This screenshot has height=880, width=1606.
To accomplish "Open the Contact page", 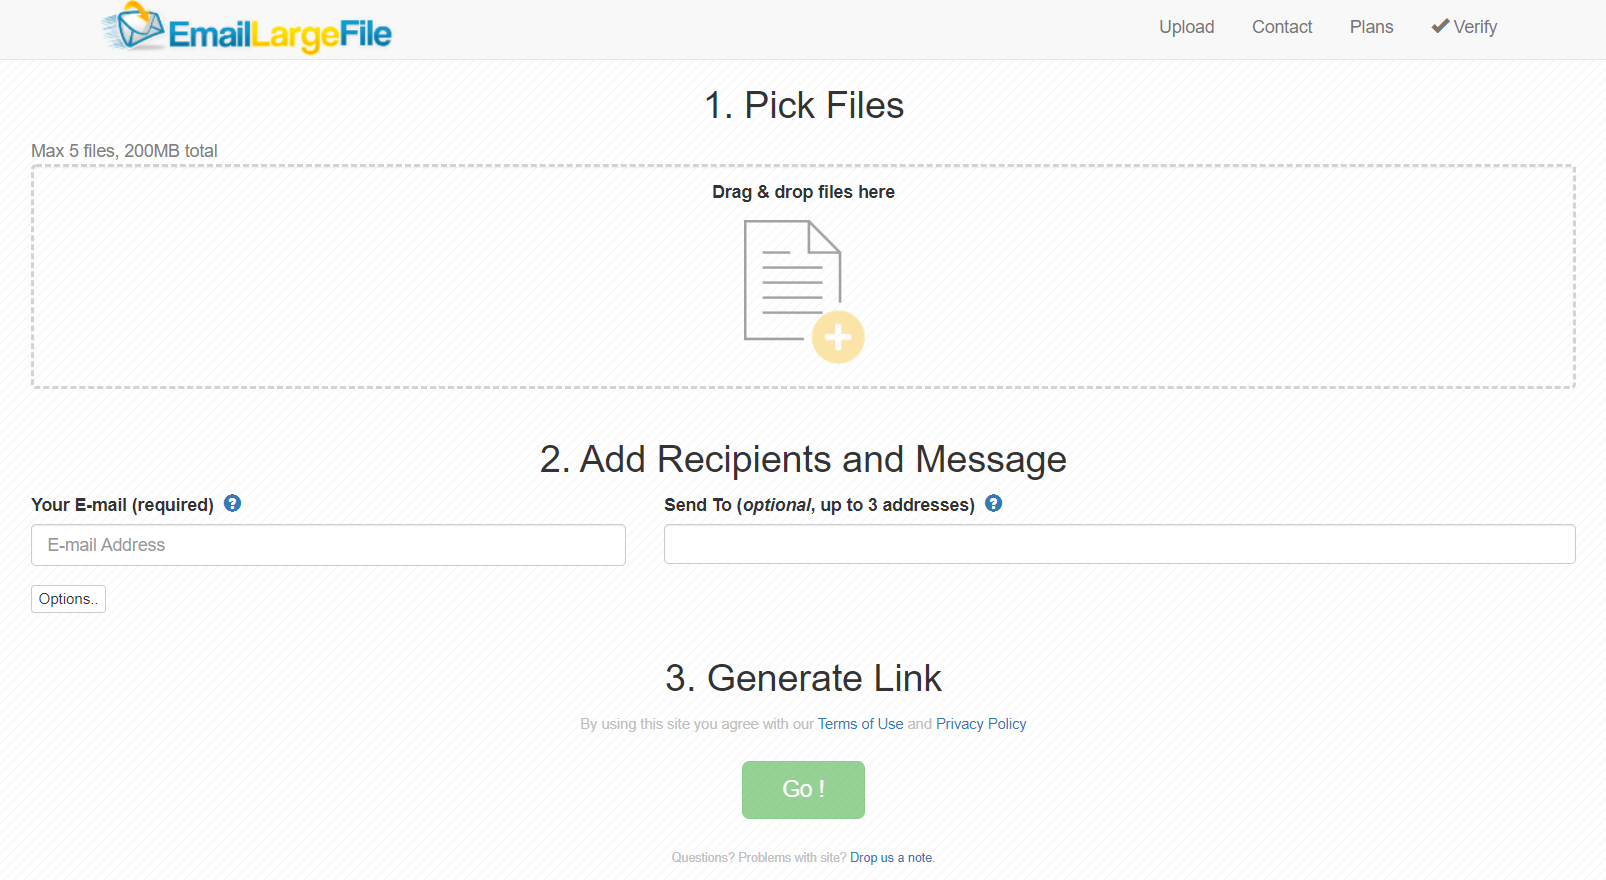I will (x=1282, y=27).
